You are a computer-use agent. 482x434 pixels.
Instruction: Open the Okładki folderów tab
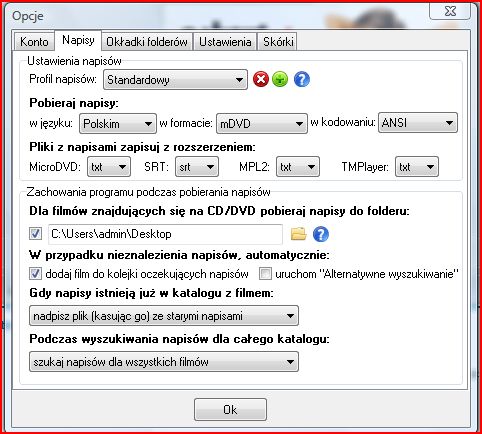coord(147,42)
